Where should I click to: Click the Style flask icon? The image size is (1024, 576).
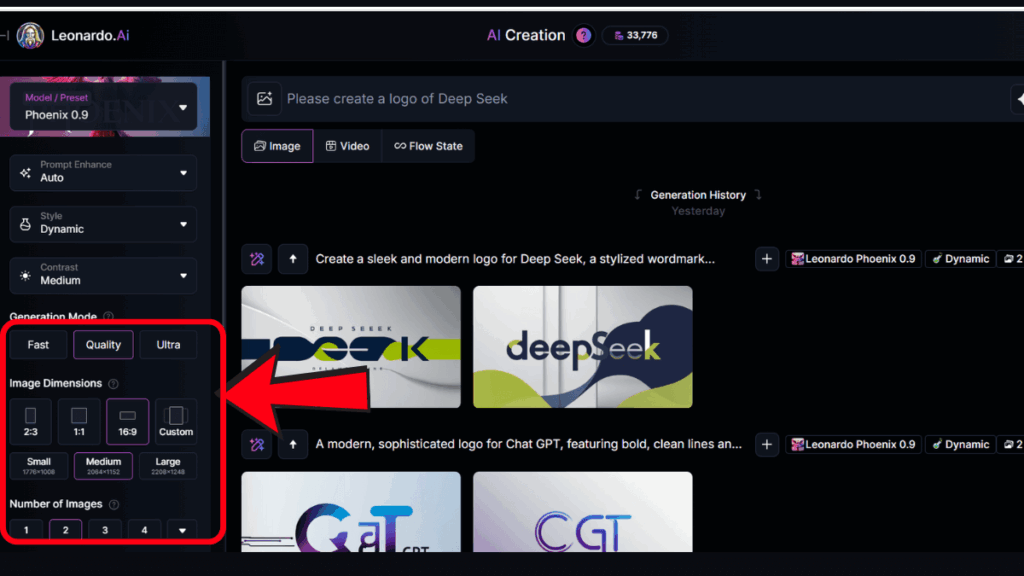[25, 224]
